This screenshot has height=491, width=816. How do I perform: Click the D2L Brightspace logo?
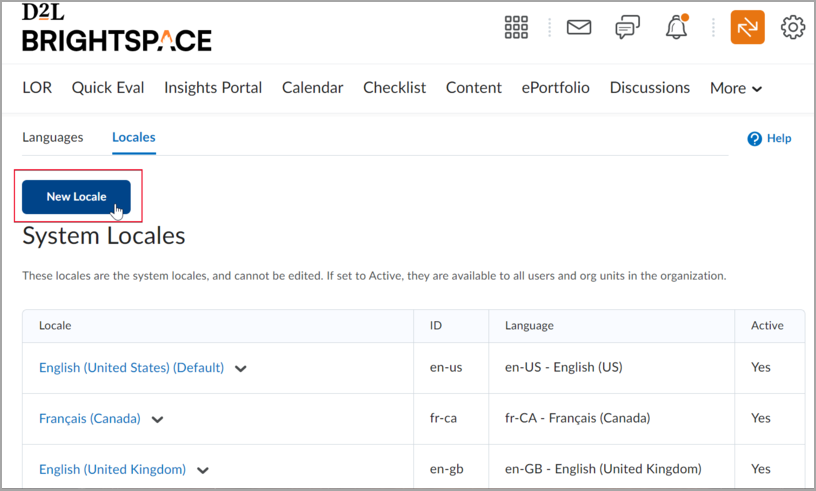(117, 28)
